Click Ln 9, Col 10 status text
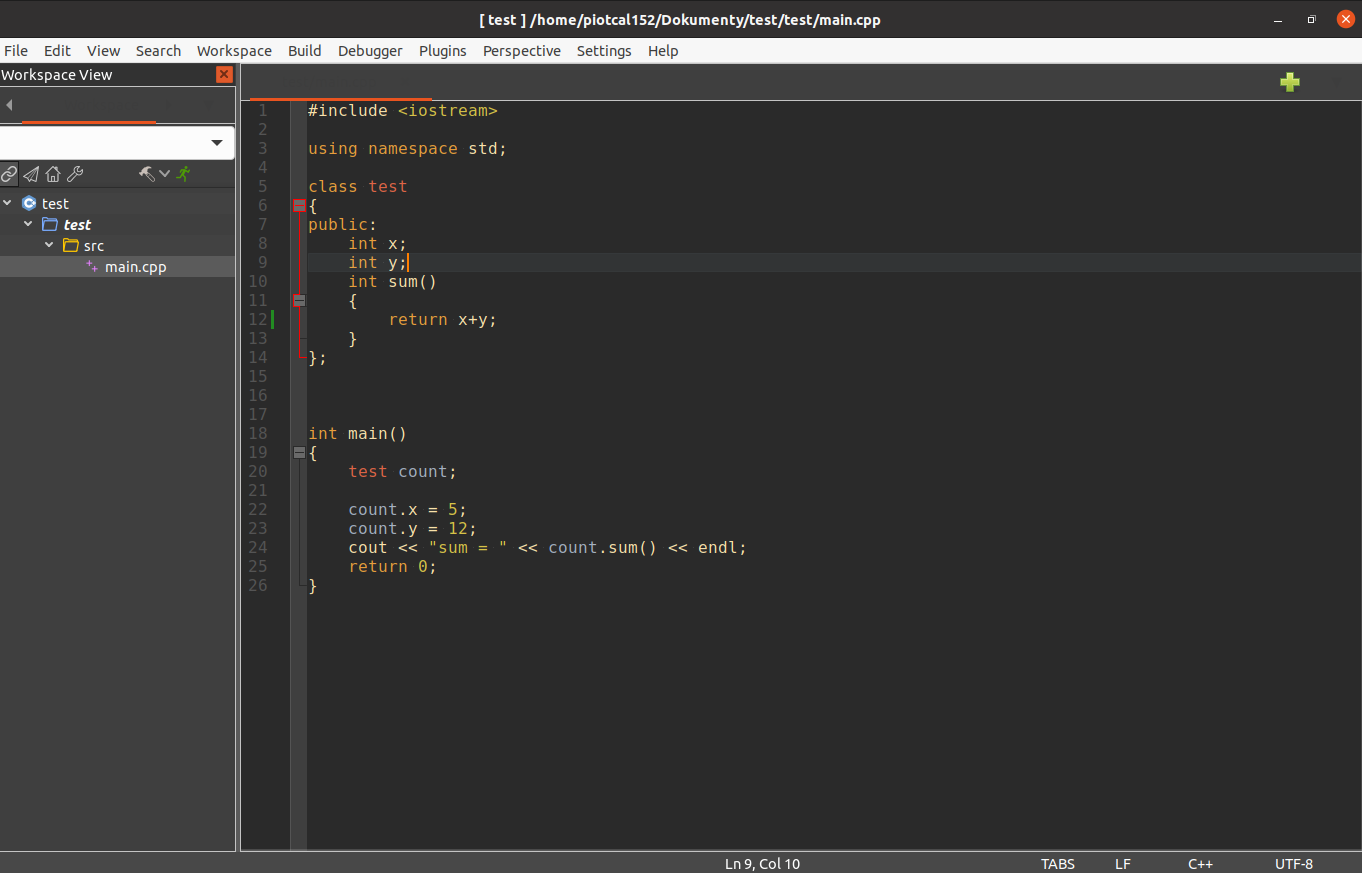Viewport: 1362px width, 873px height. coord(762,864)
